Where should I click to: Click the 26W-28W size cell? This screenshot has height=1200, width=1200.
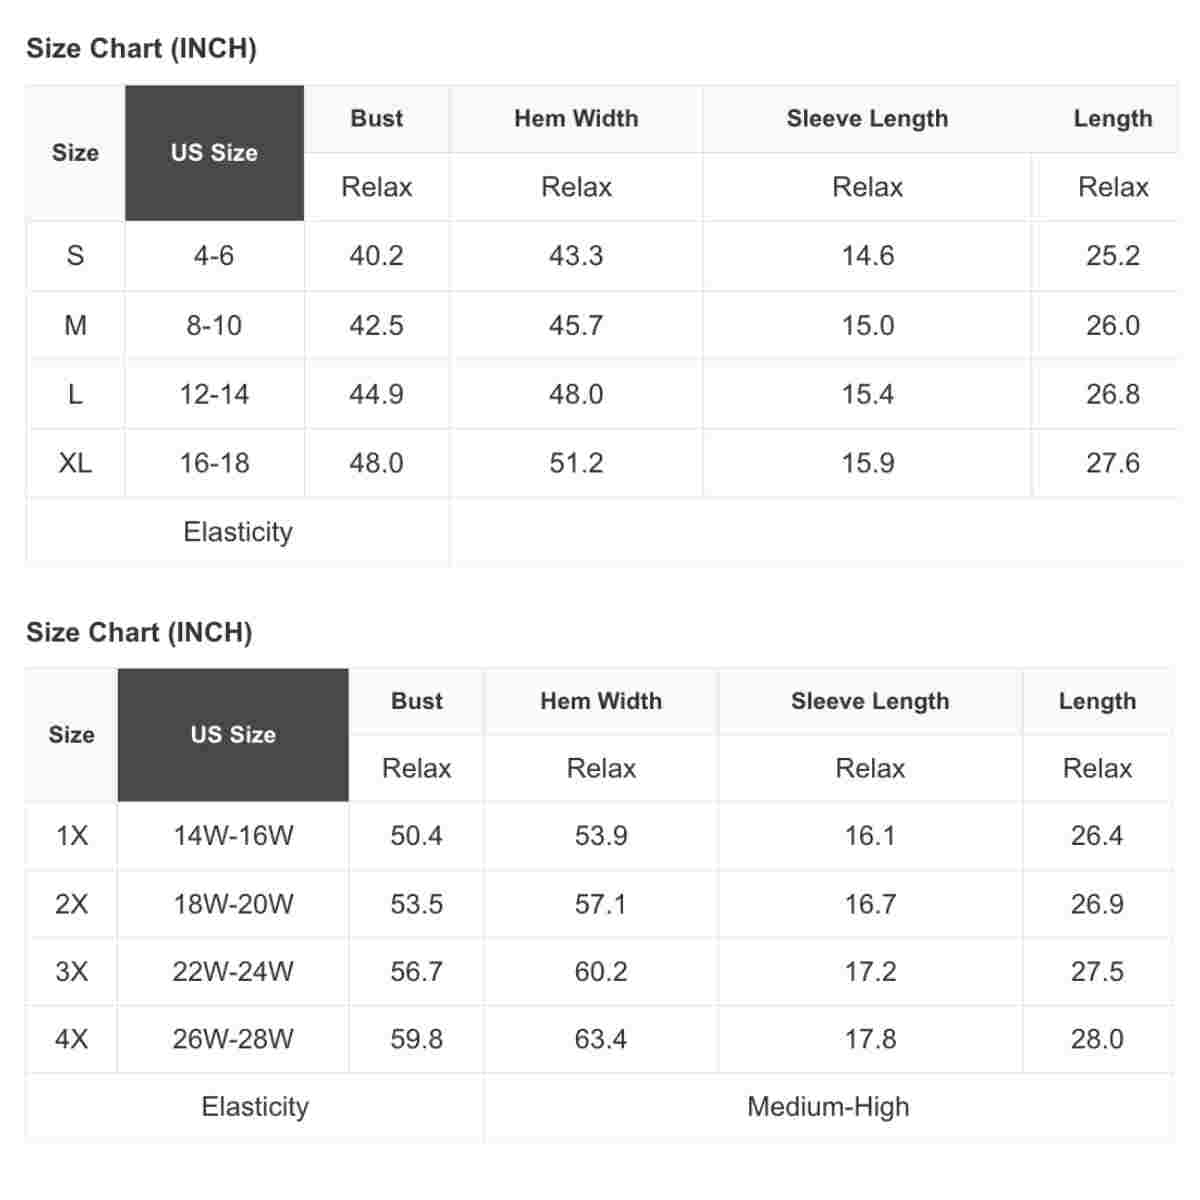pyautogui.click(x=233, y=1040)
